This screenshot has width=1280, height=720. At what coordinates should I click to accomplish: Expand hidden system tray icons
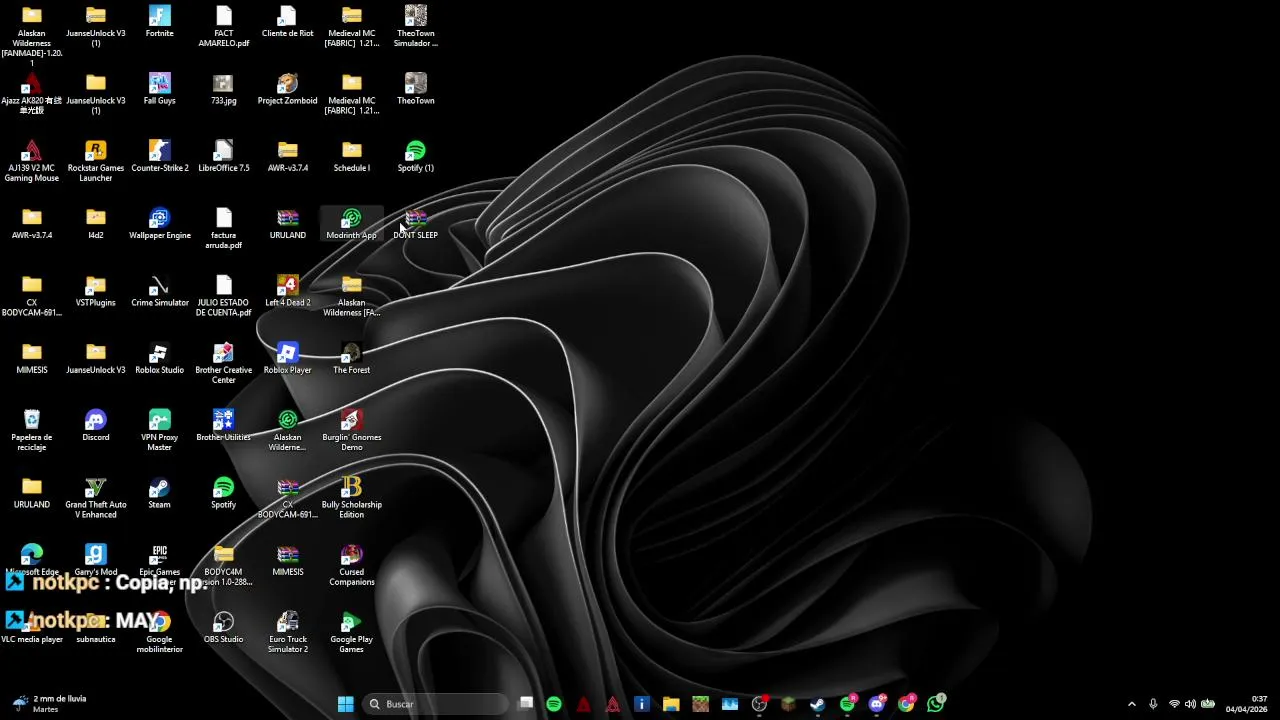(1132, 704)
